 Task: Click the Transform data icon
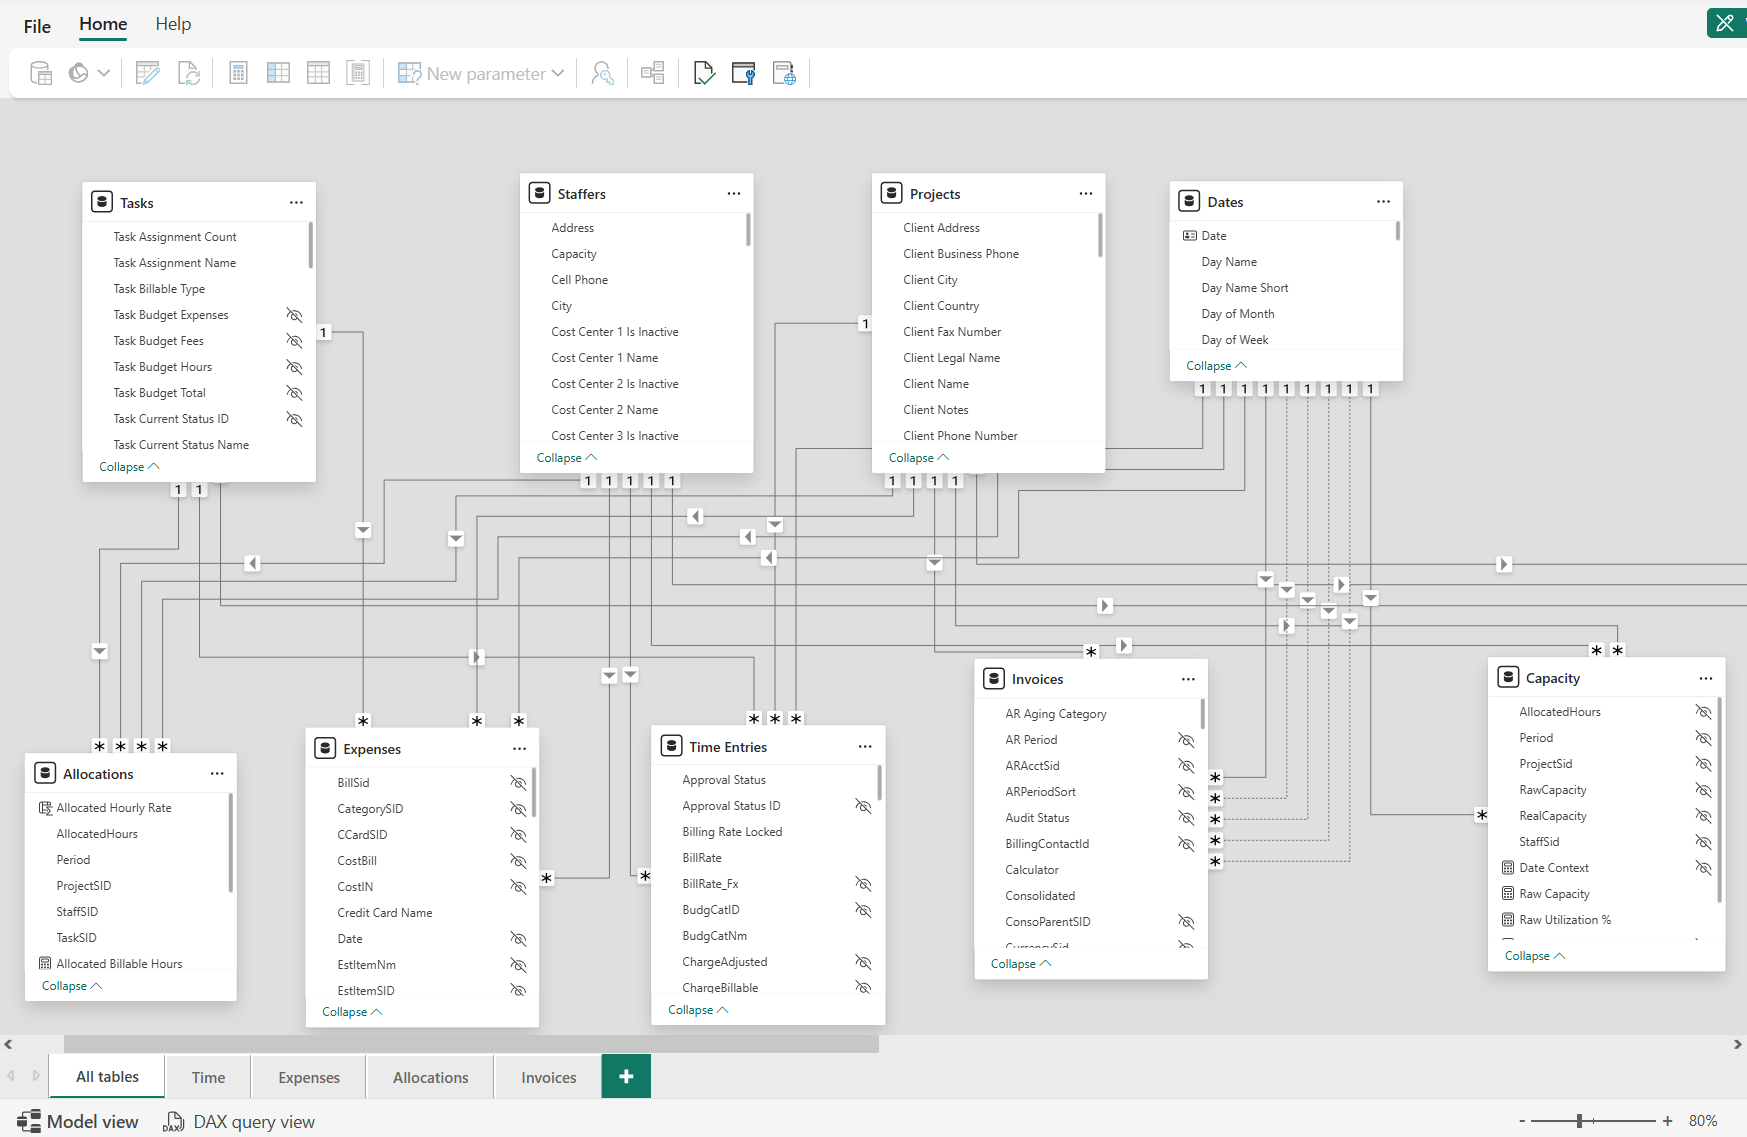[147, 73]
